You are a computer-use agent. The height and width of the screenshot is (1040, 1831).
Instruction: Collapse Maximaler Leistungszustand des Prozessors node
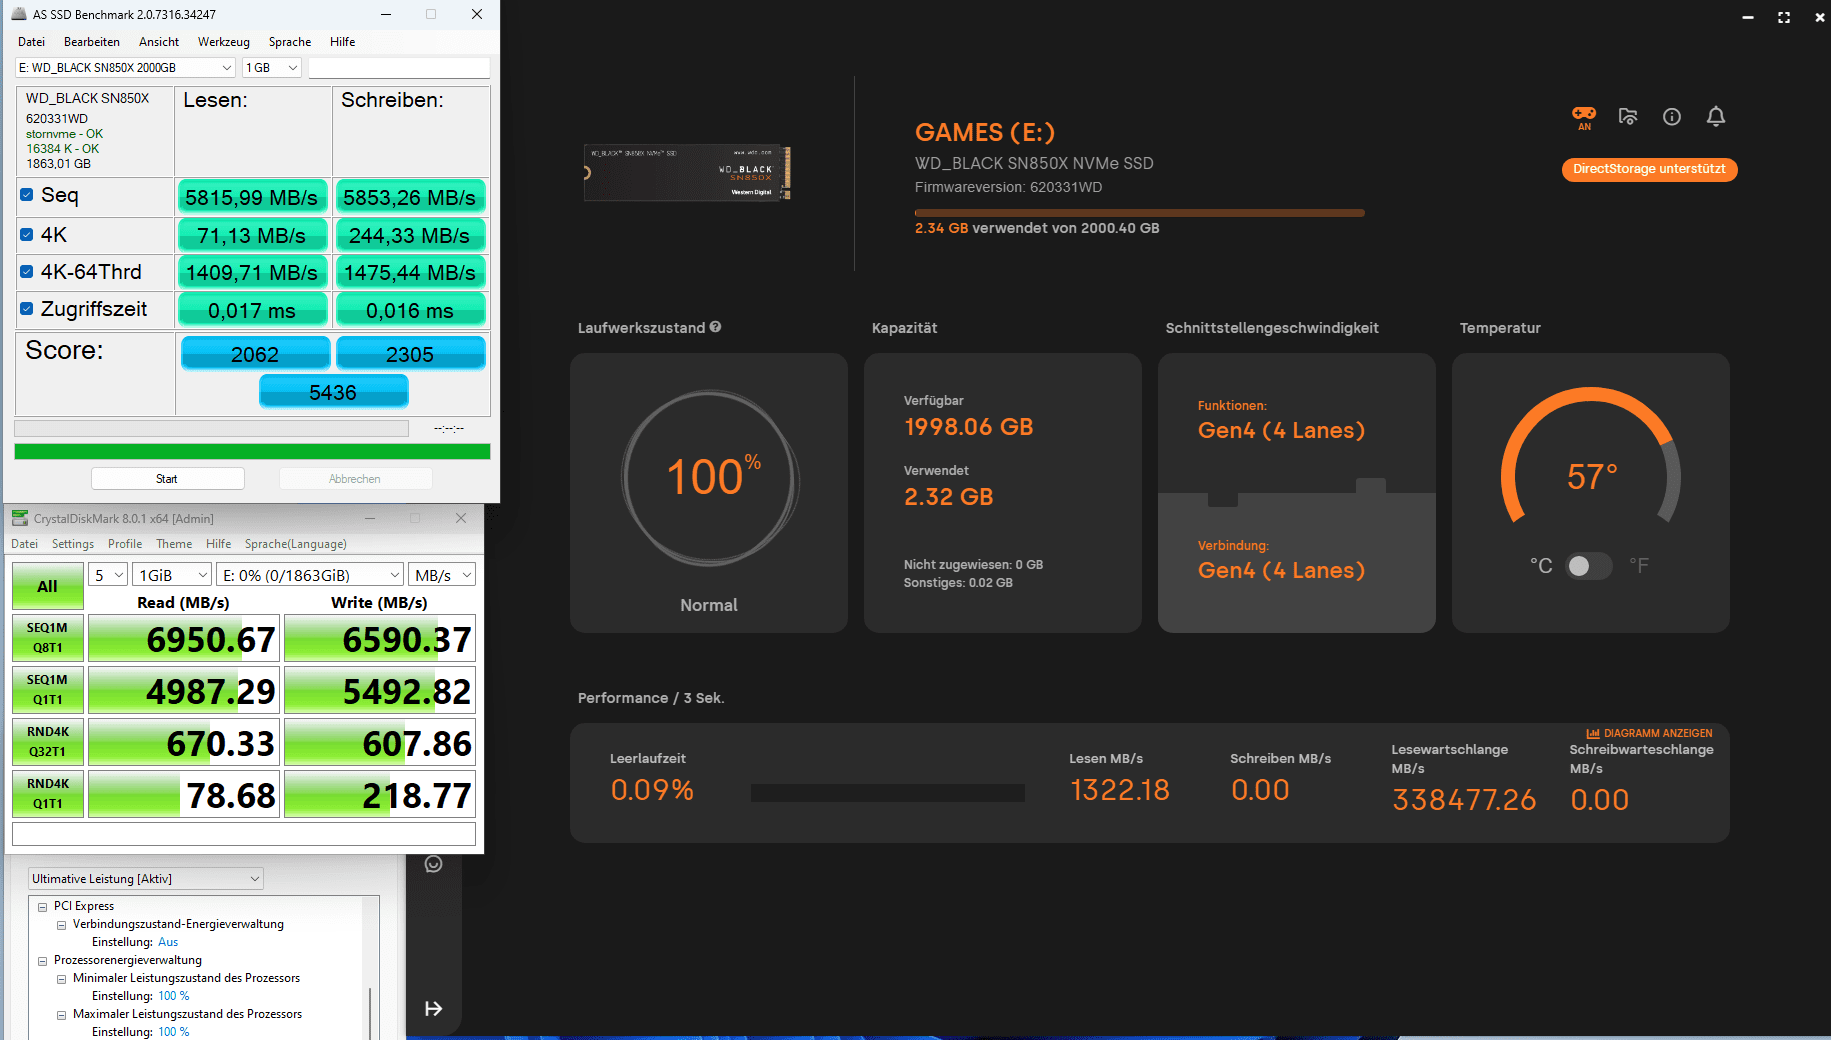(62, 1015)
